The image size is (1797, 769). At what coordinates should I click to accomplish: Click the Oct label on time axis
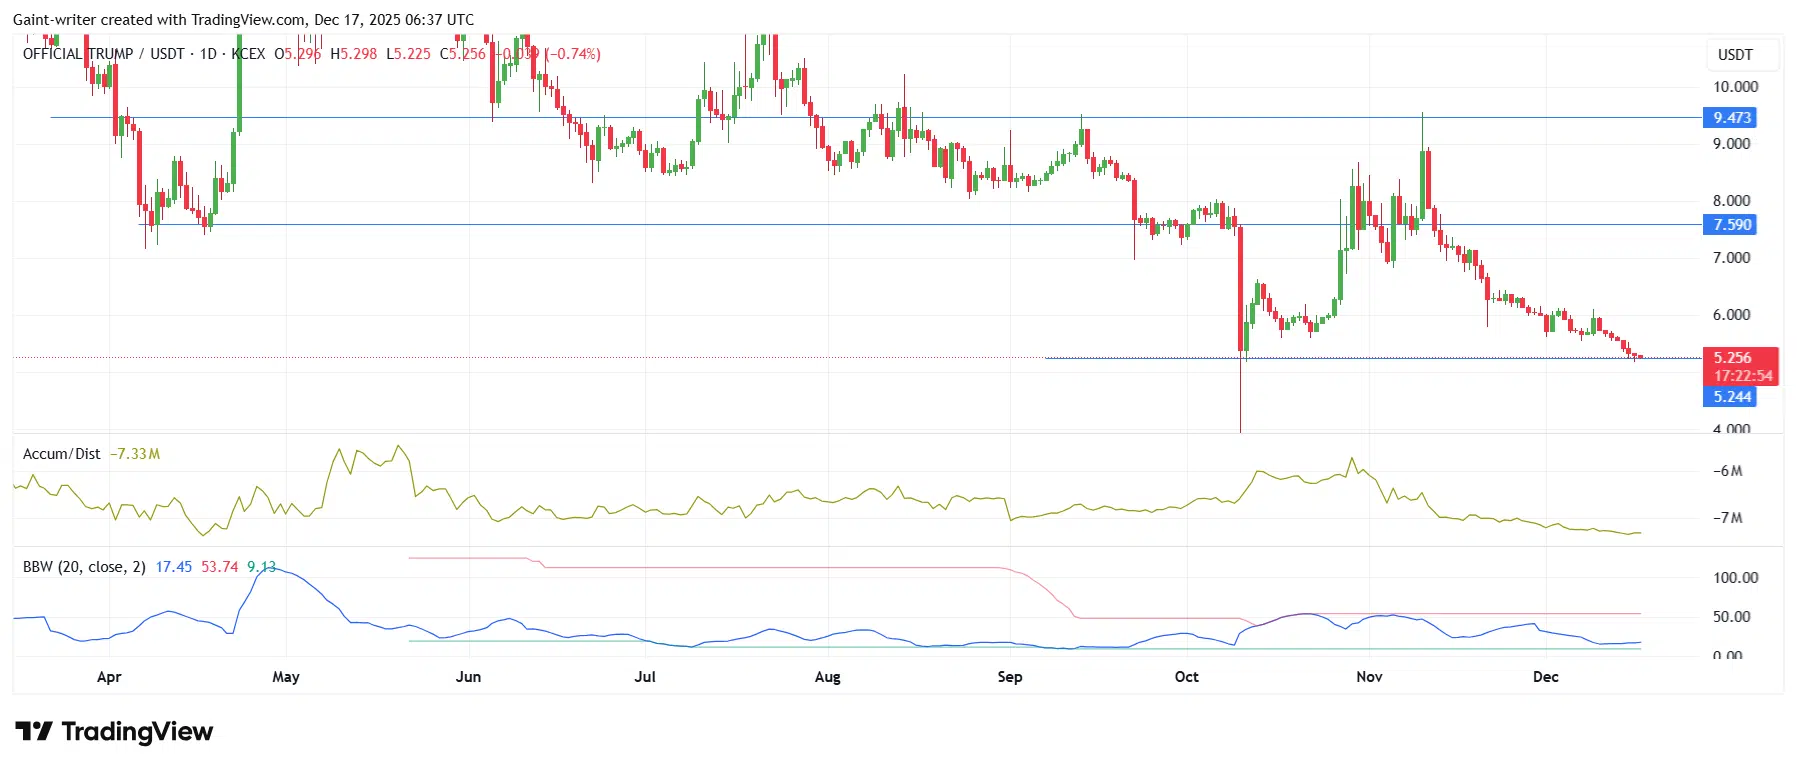click(x=1186, y=677)
